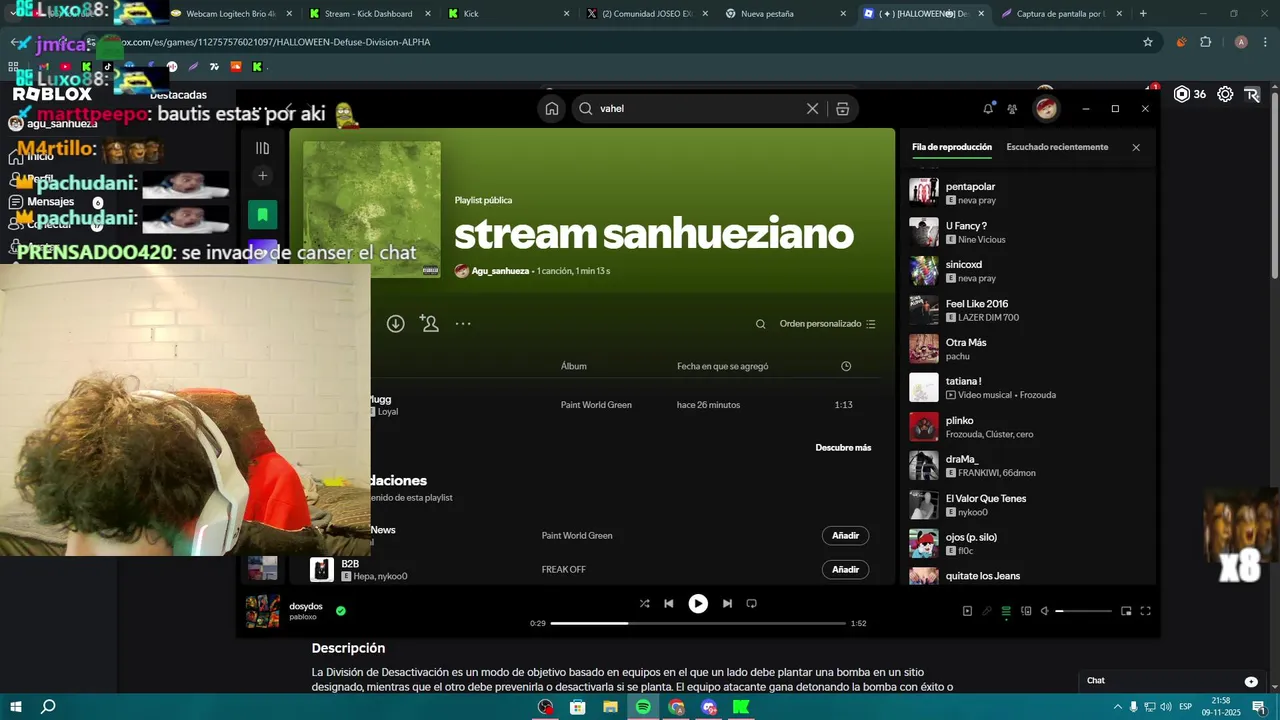Click Descubre más link

(x=843, y=447)
